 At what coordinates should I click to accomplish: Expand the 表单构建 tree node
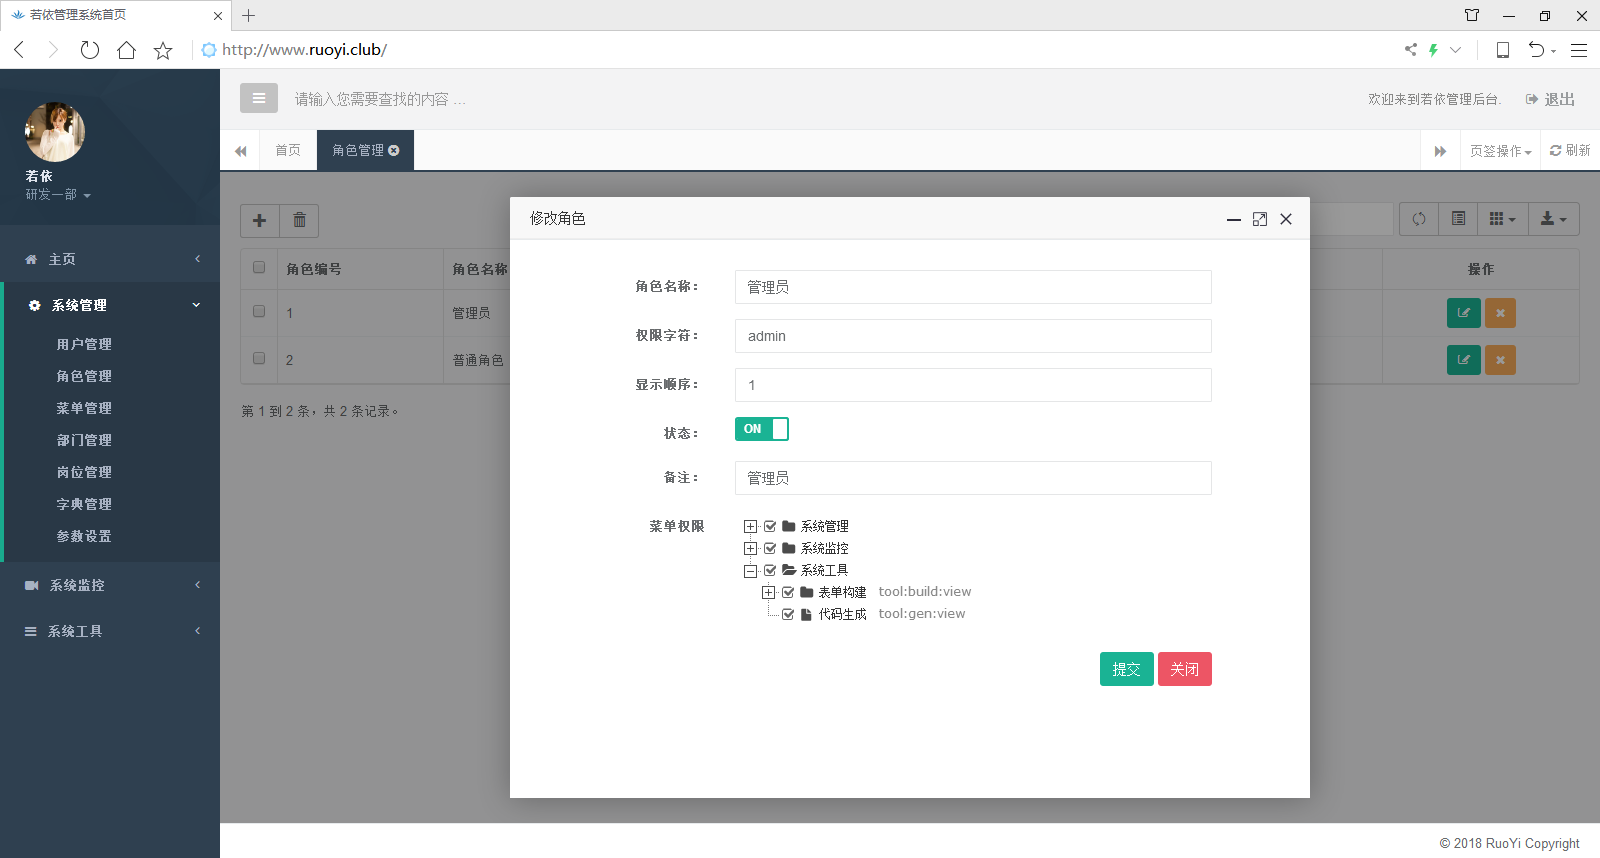tap(769, 592)
